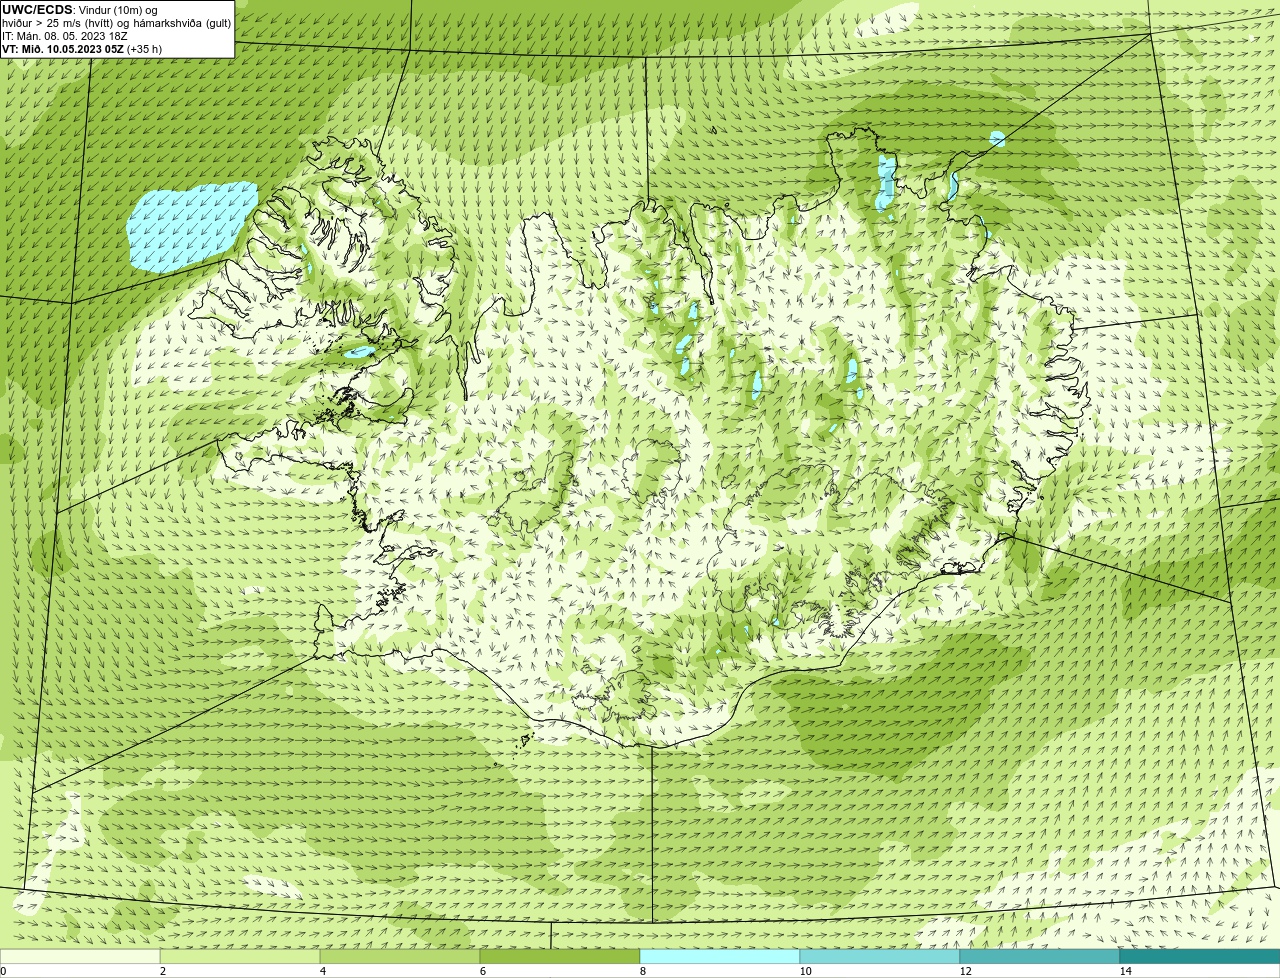Click the legend tick label "2"
This screenshot has height=978, width=1280.
(162, 971)
